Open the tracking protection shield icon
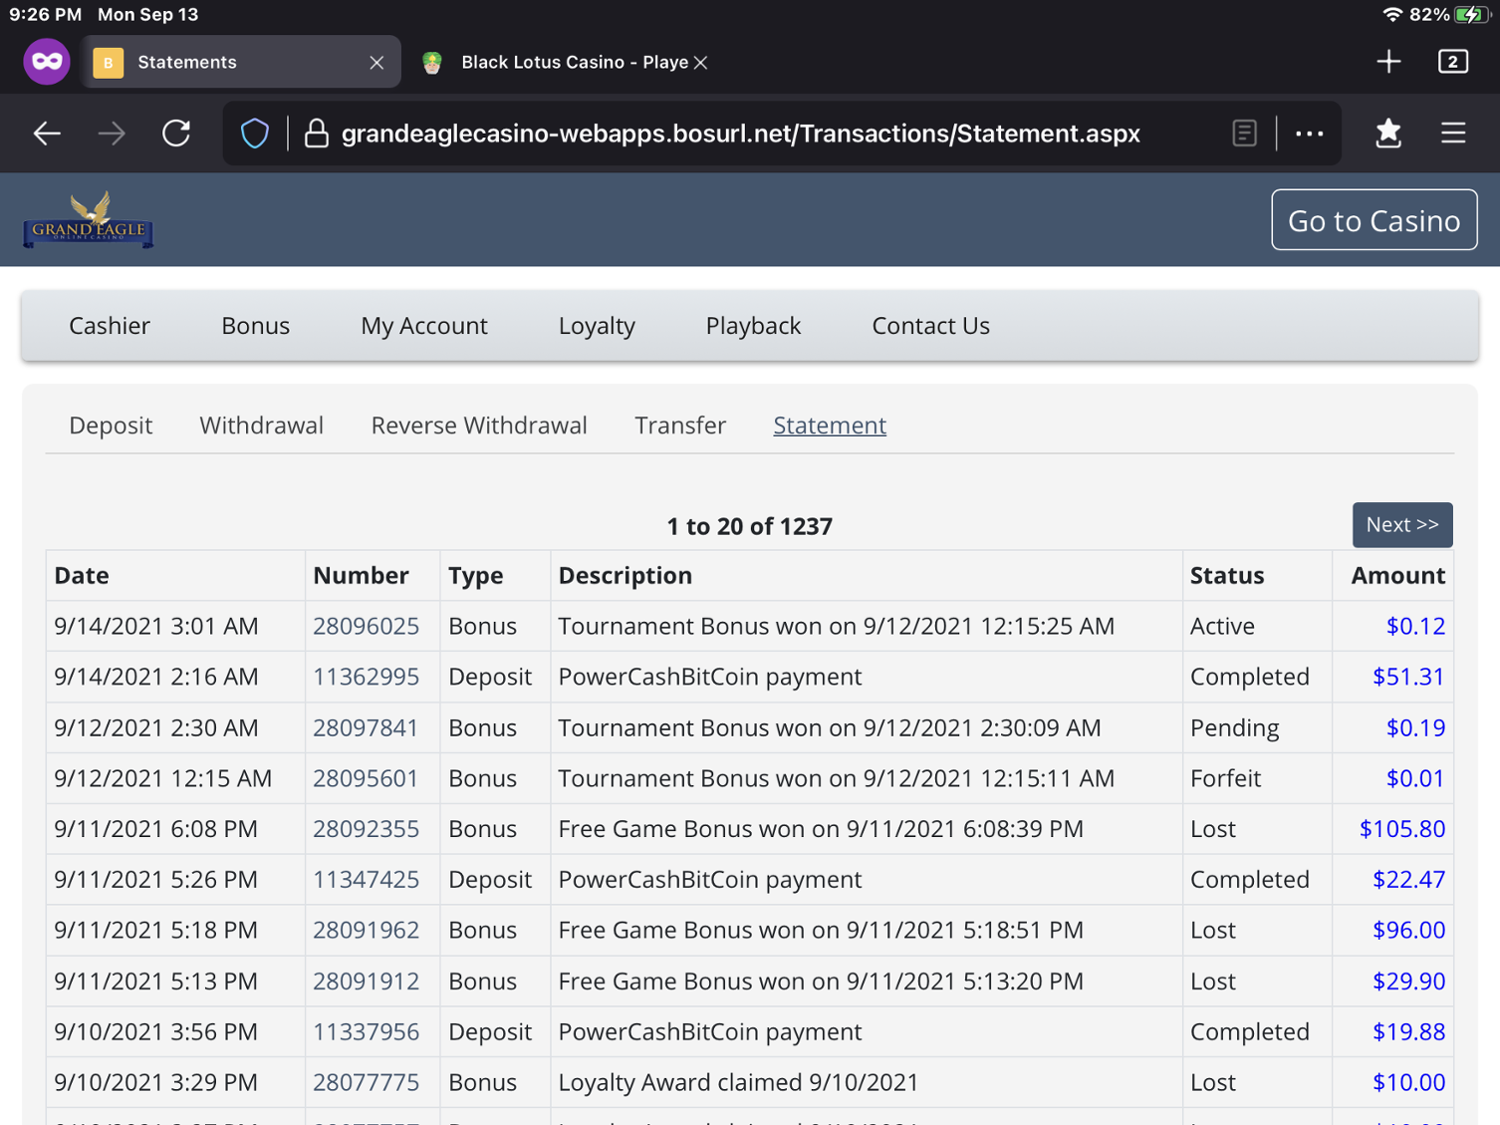The width and height of the screenshot is (1500, 1125). [255, 133]
